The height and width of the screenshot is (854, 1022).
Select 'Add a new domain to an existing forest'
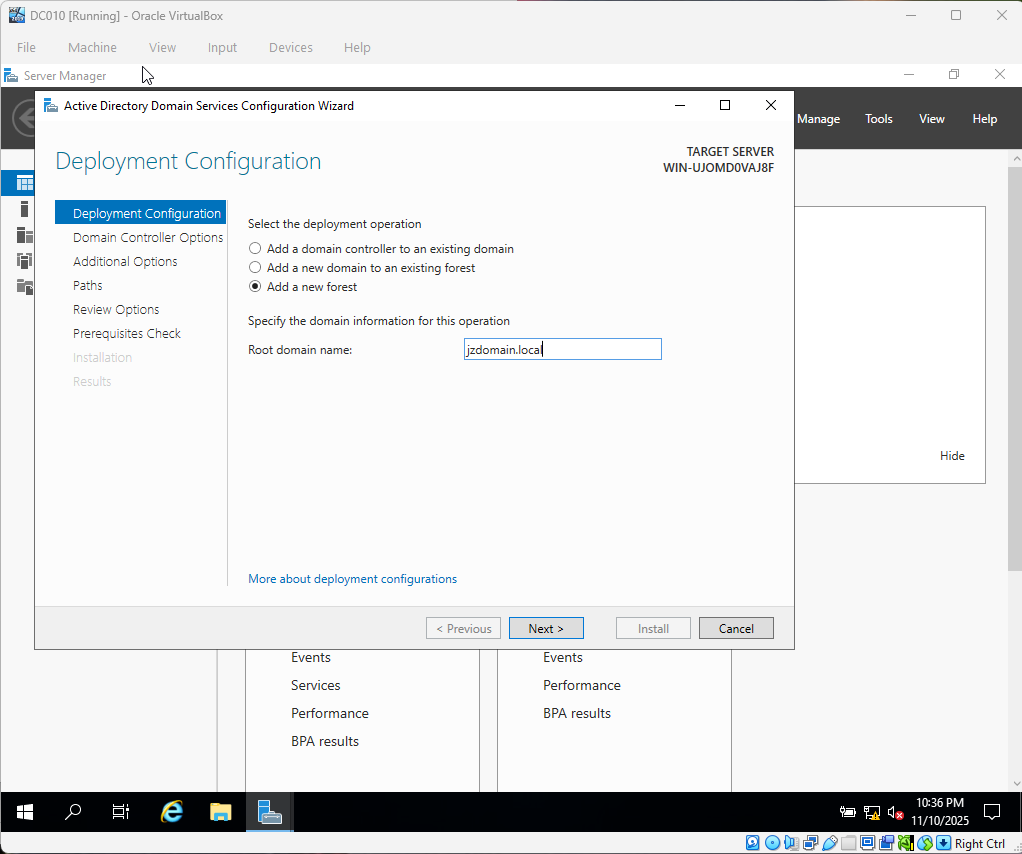click(x=255, y=267)
